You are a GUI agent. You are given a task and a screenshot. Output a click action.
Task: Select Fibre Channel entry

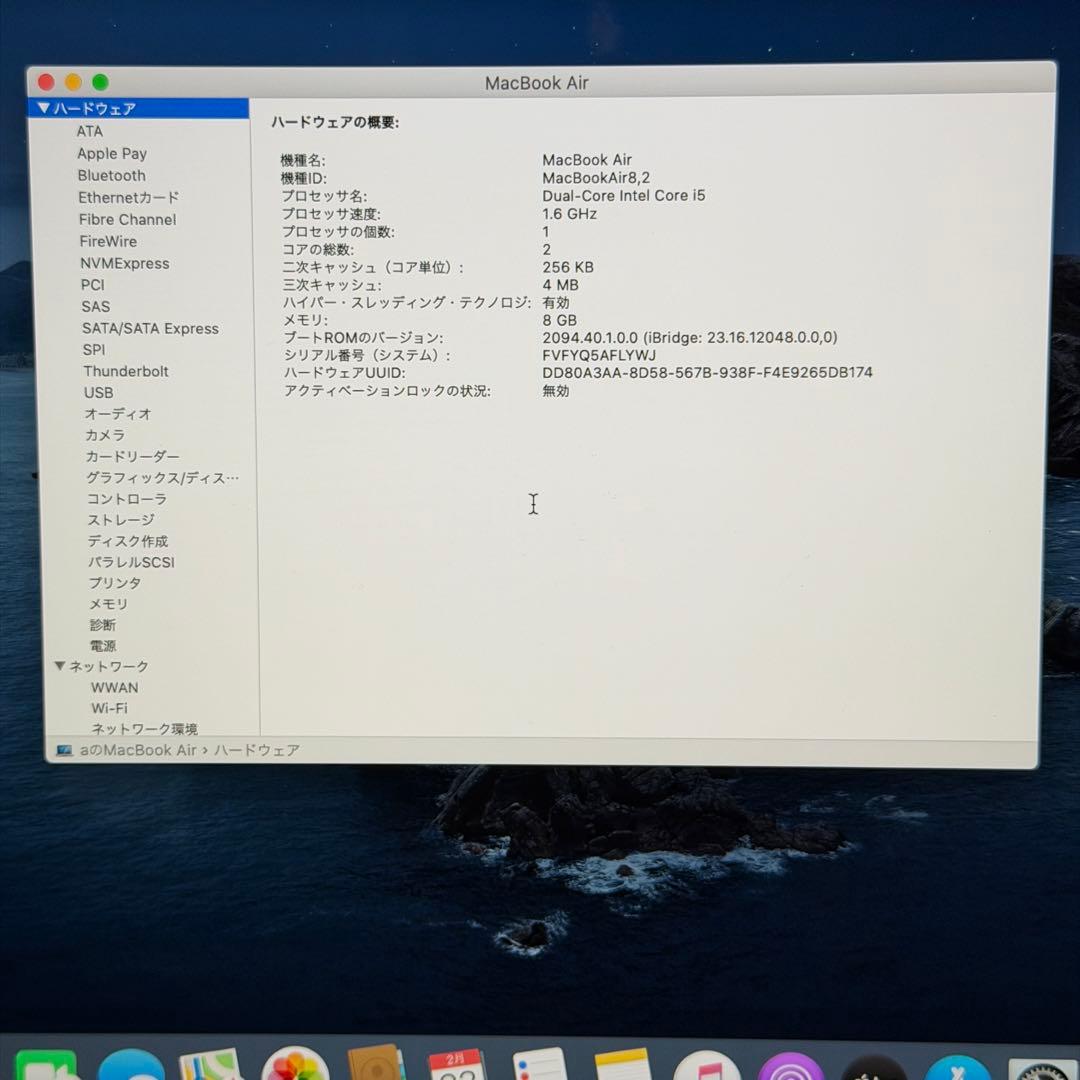point(127,220)
